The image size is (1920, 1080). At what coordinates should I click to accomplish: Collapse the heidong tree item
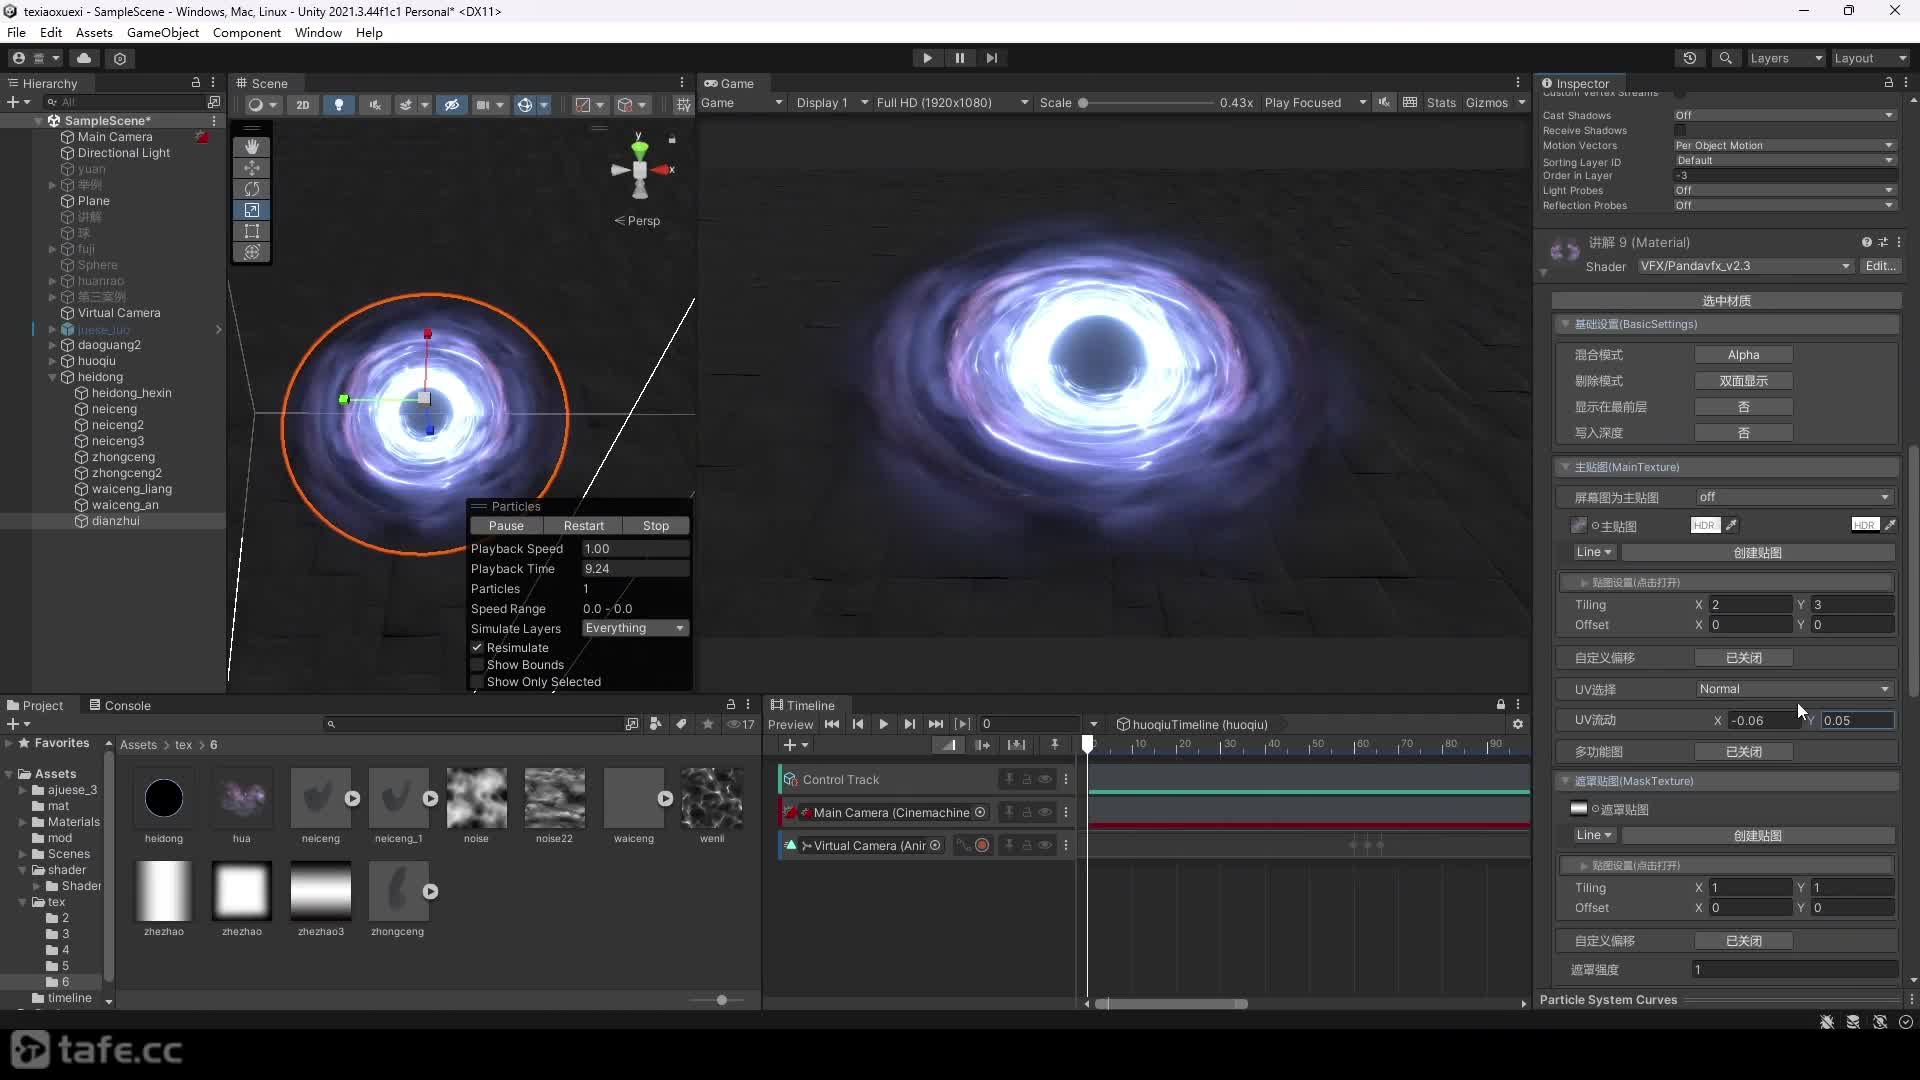[x=53, y=377]
